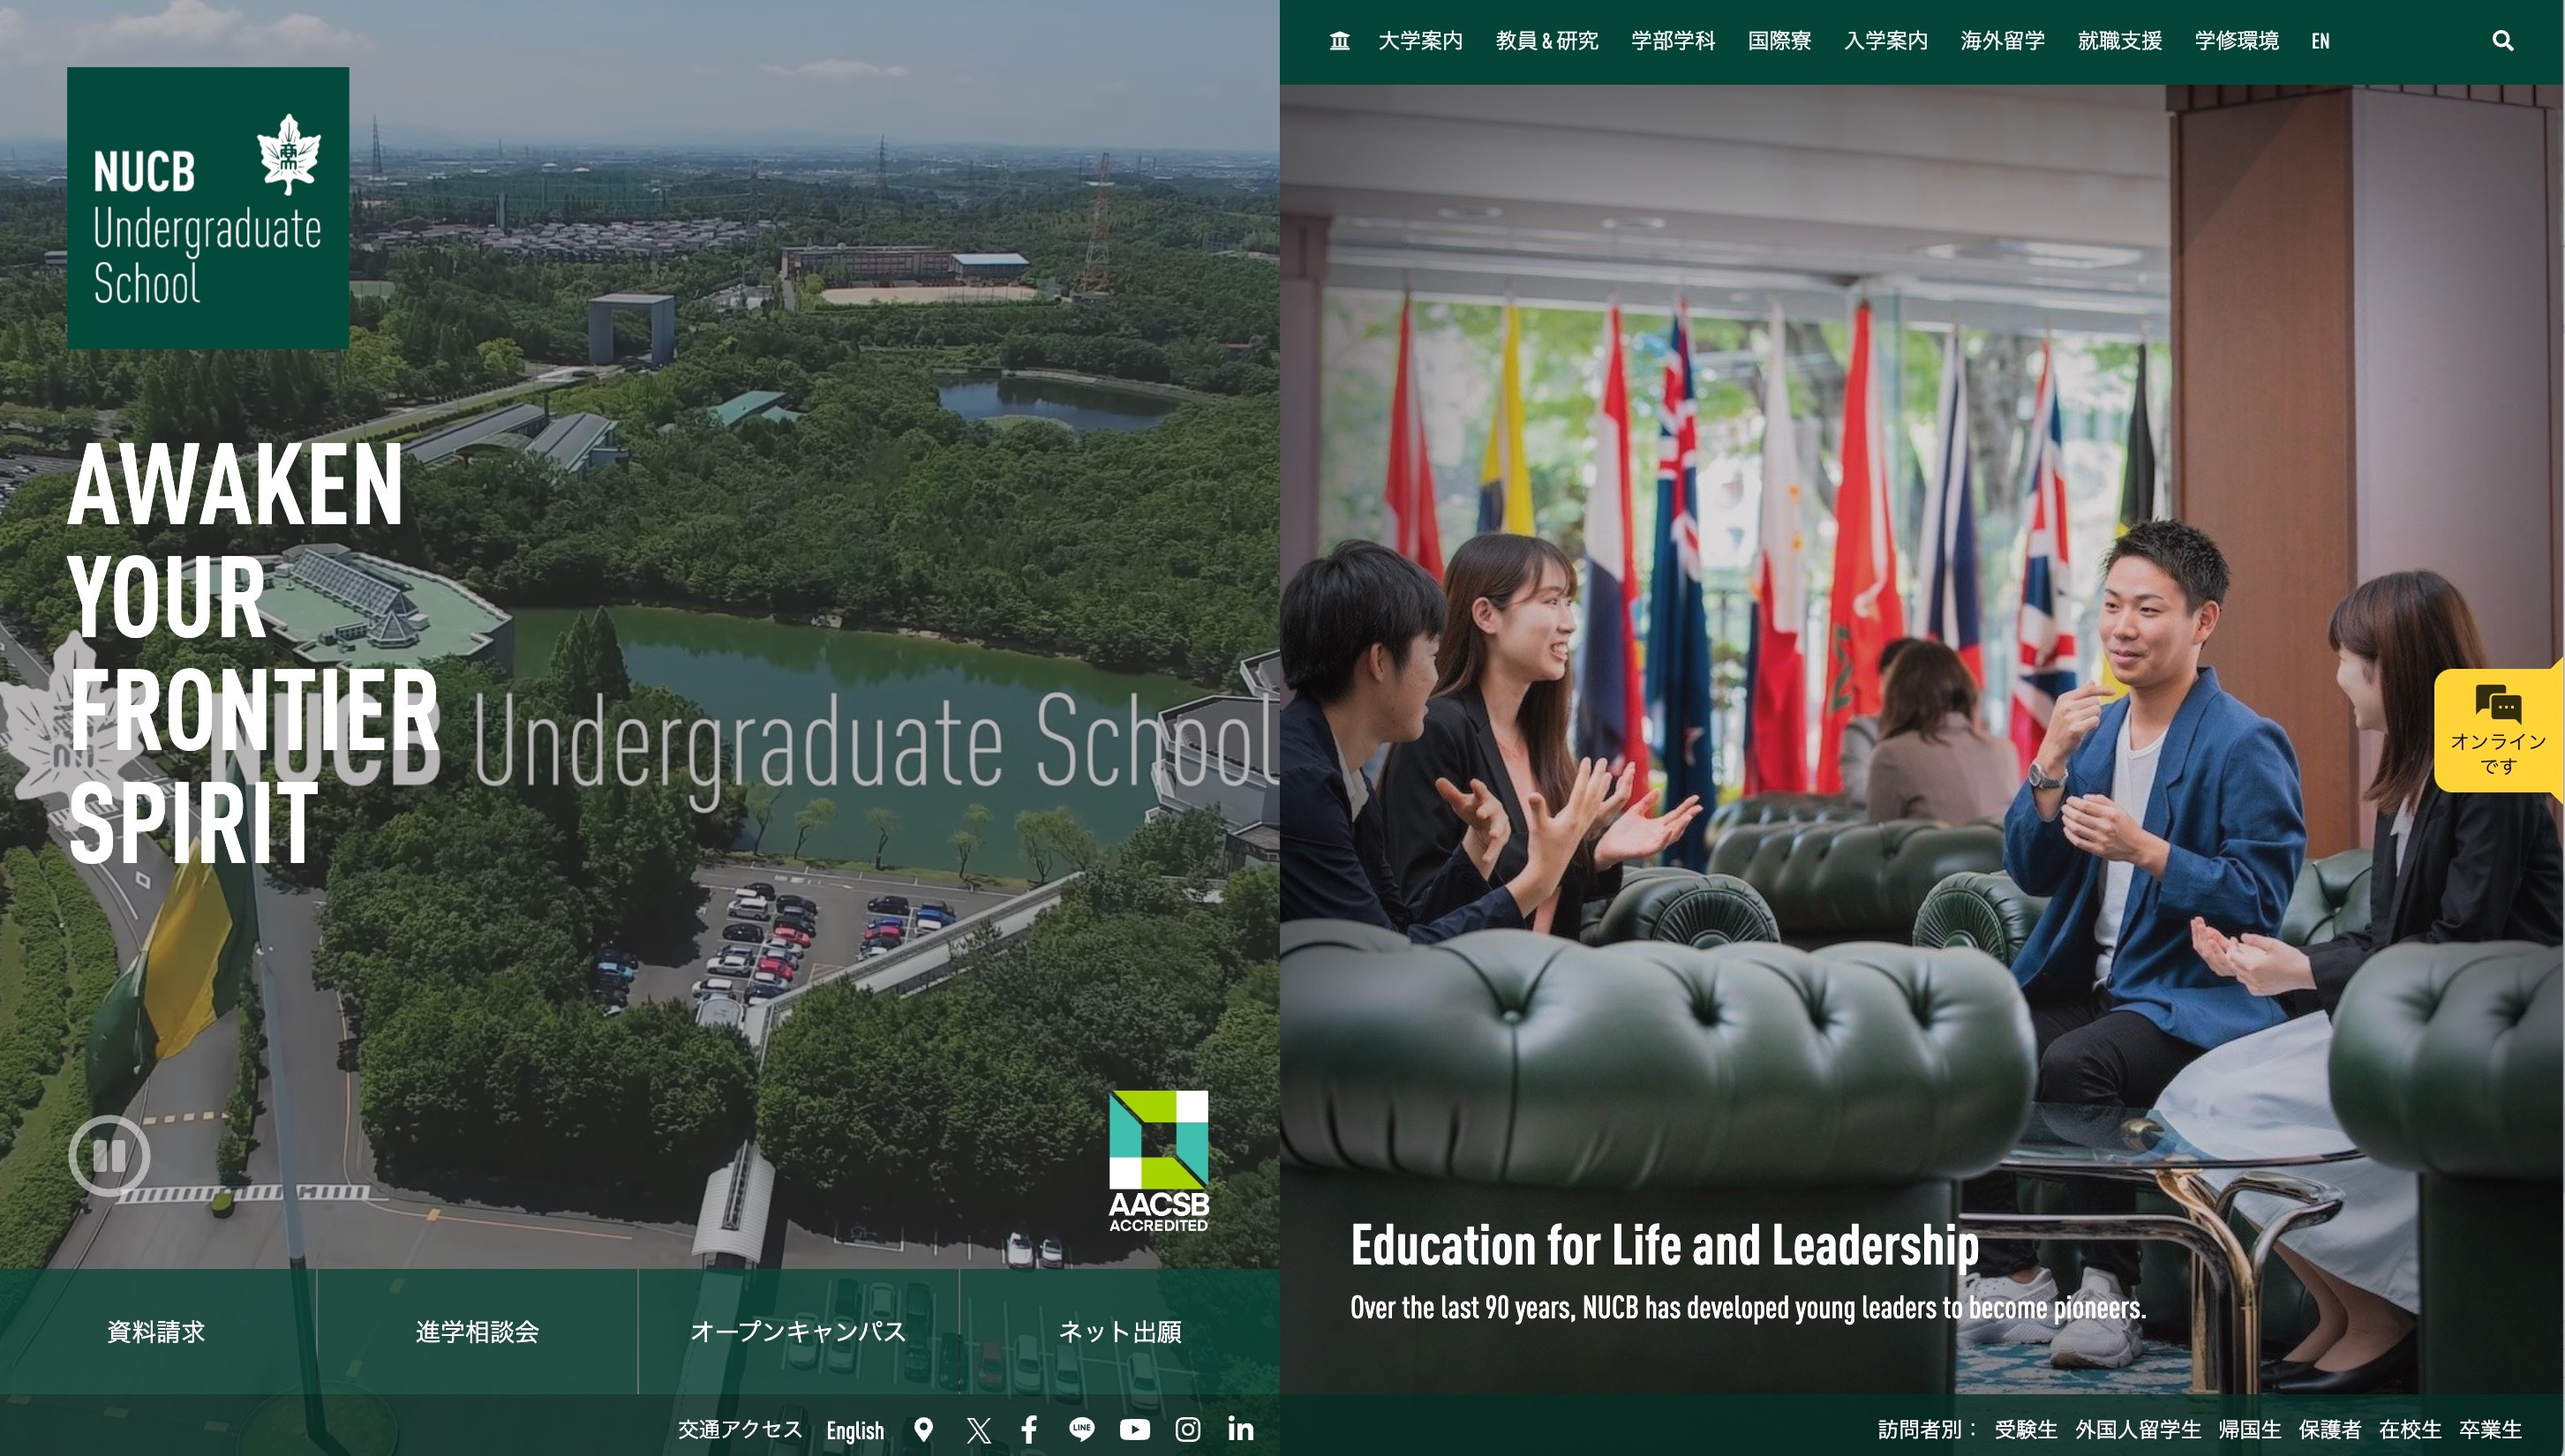This screenshot has height=1456, width=2565.
Task: Click the Education for Life and Leadership heading
Action: (x=1664, y=1246)
